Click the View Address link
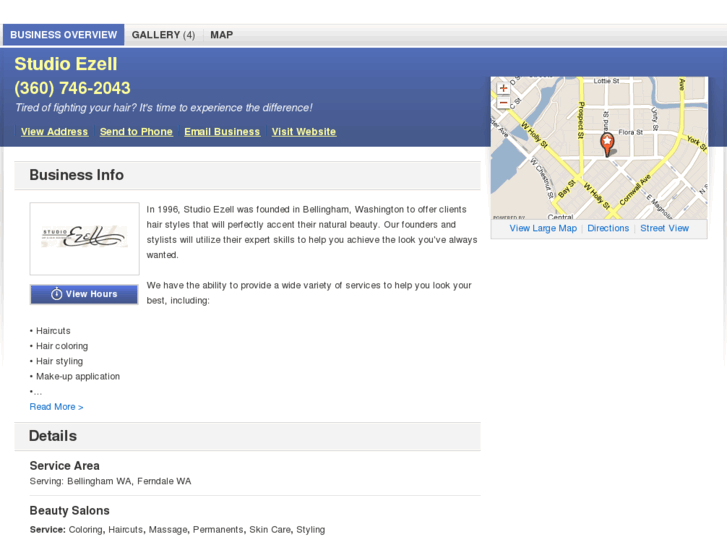The image size is (727, 545). tap(54, 132)
